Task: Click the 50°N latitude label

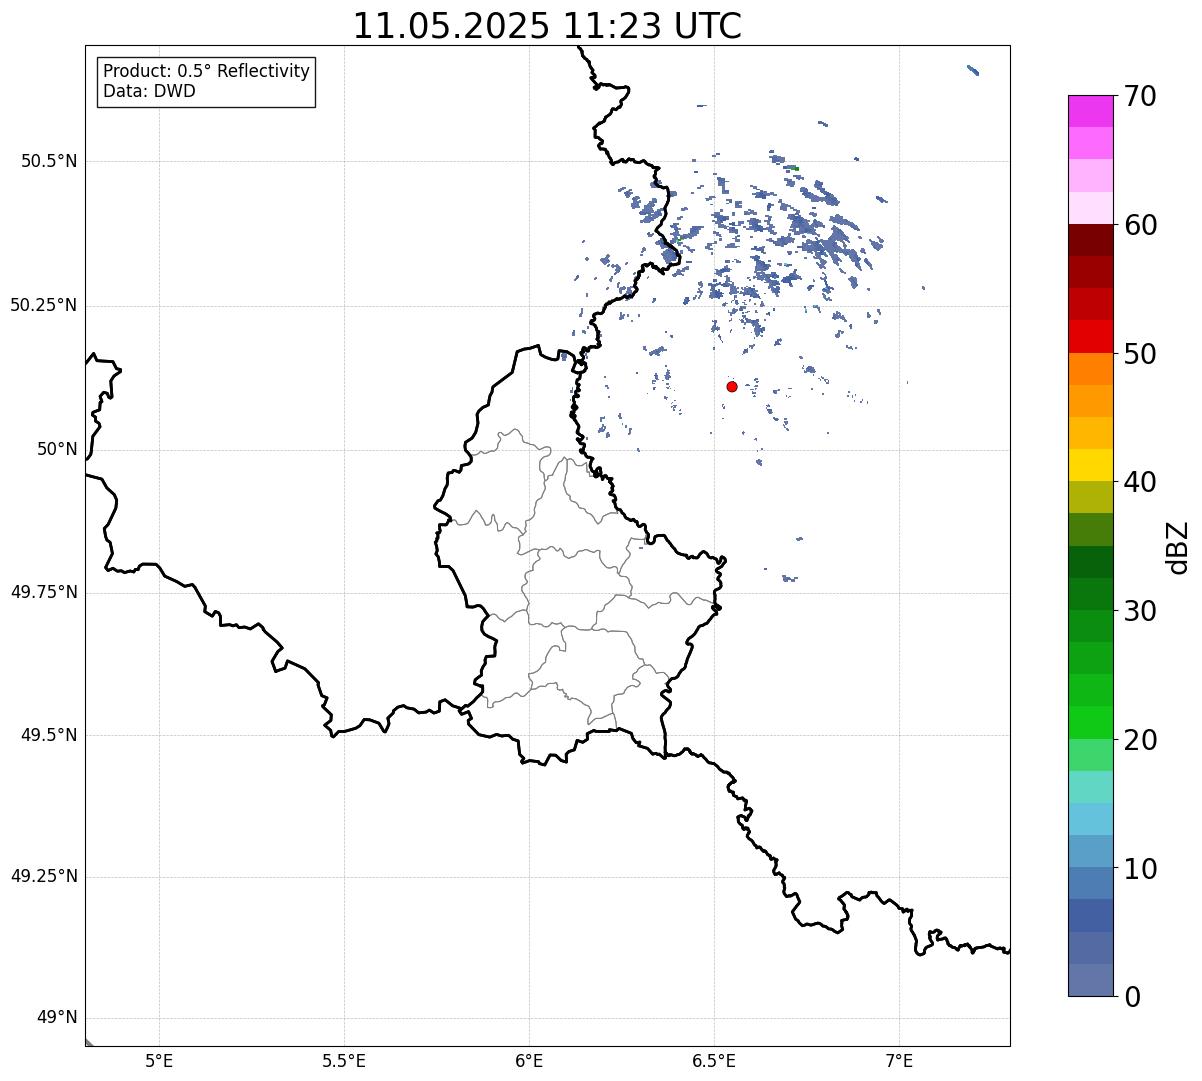Action: click(57, 449)
